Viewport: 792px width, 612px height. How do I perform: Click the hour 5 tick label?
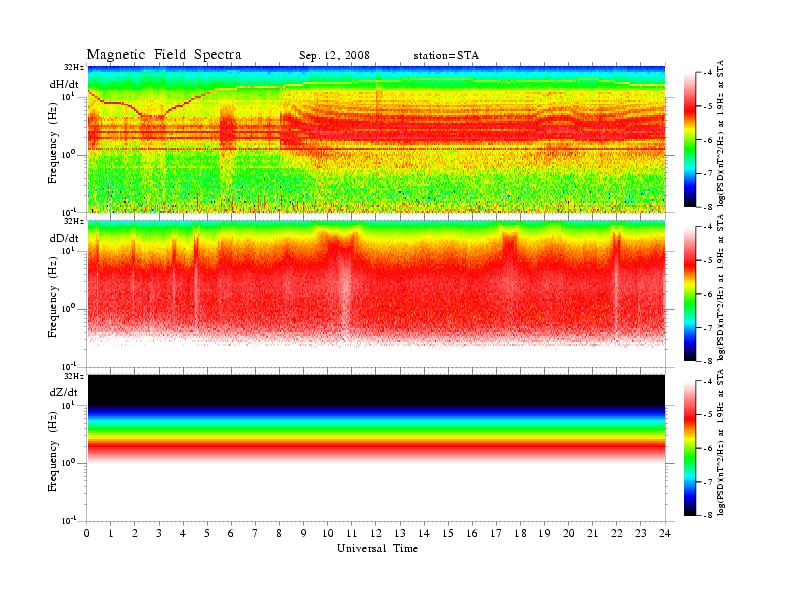point(207,533)
